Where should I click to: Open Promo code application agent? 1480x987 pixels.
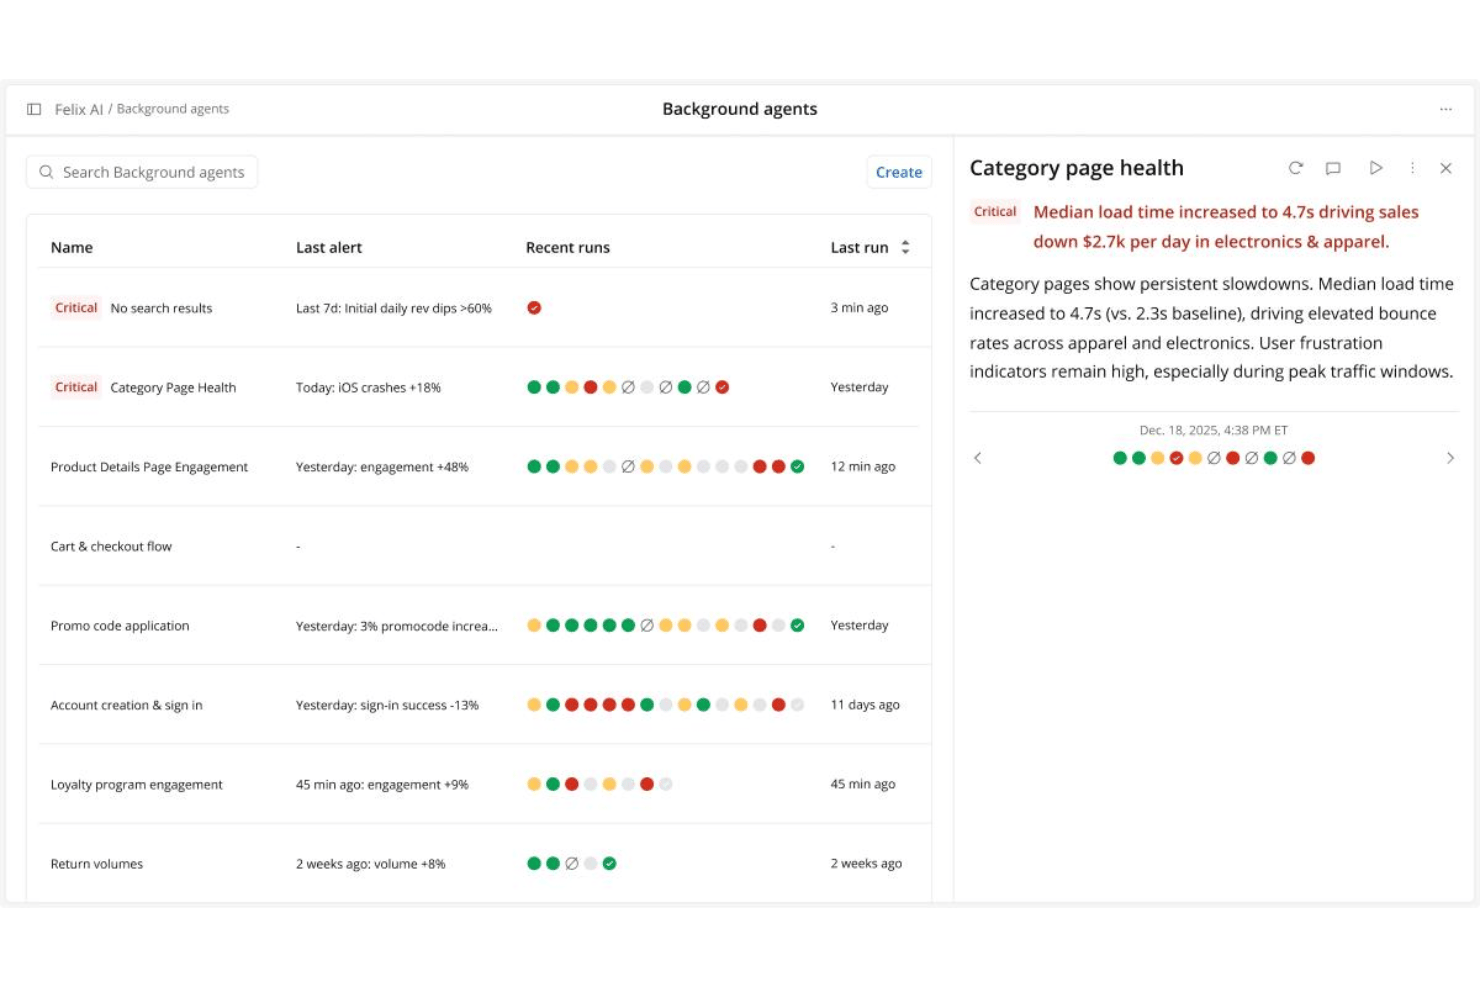tap(120, 626)
